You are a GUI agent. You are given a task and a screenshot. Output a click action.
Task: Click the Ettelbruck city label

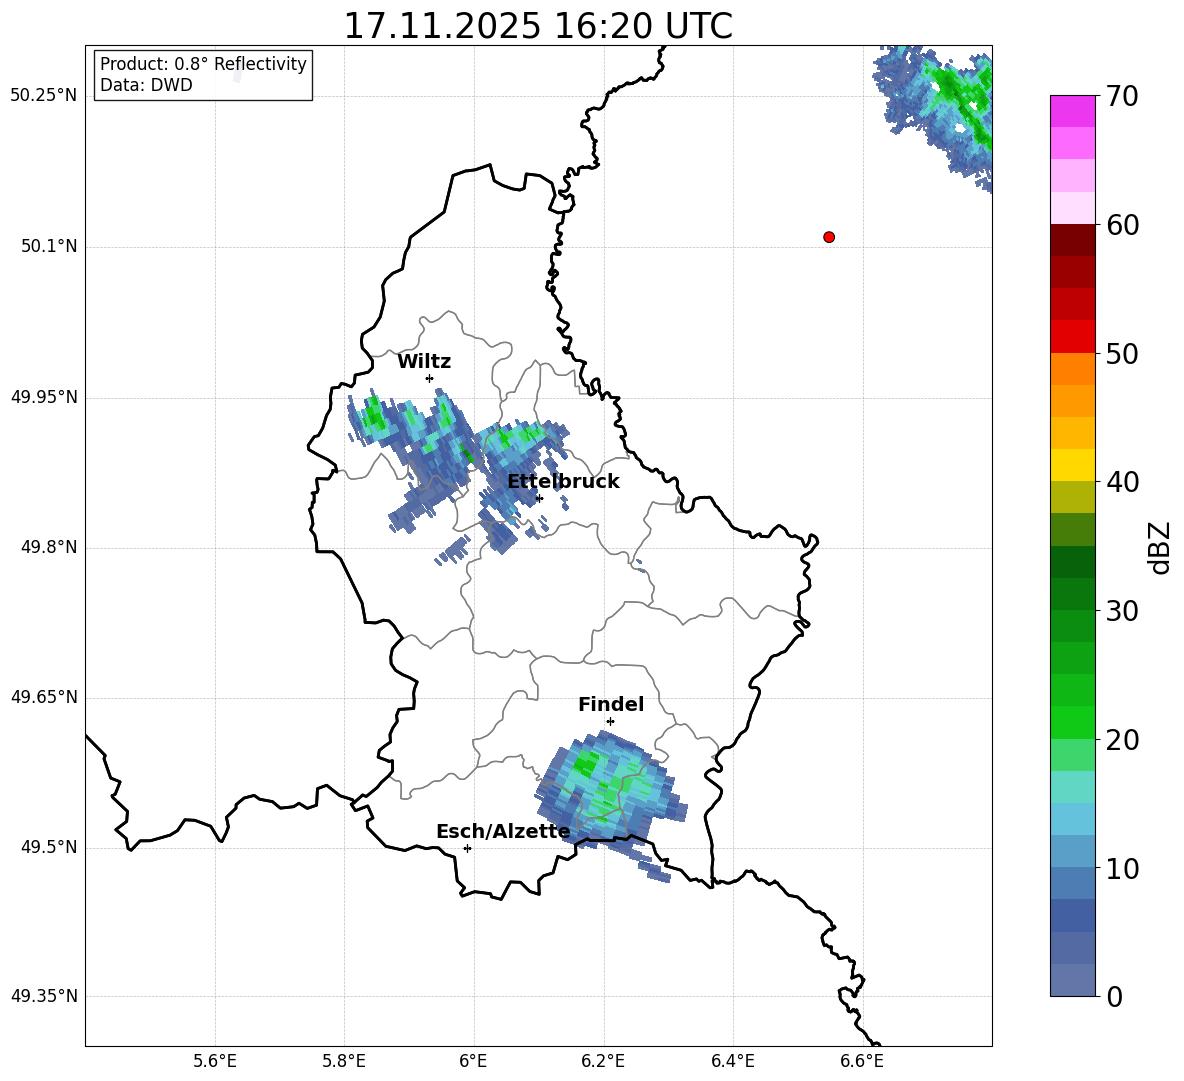[x=563, y=482]
